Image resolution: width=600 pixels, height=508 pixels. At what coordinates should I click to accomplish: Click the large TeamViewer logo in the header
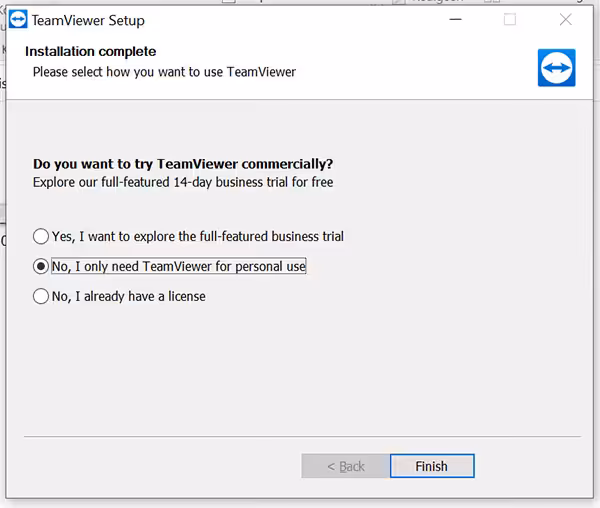pyautogui.click(x=556, y=67)
